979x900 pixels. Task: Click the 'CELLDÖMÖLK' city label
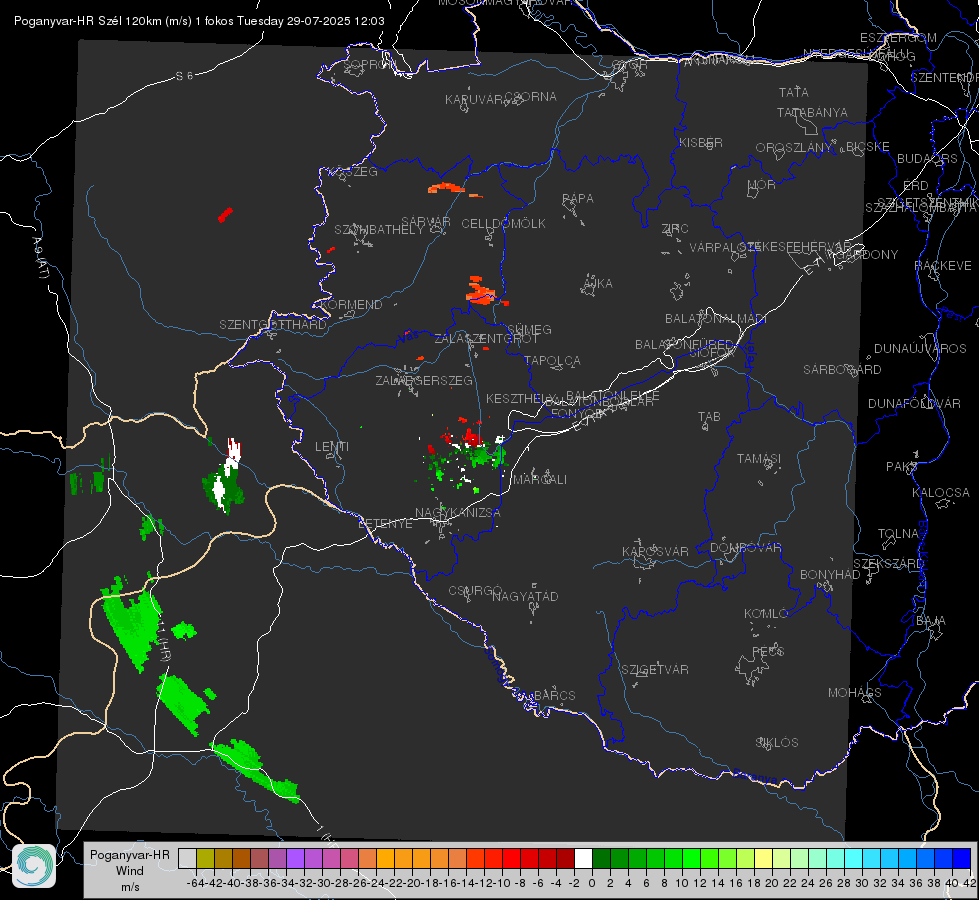pos(504,224)
